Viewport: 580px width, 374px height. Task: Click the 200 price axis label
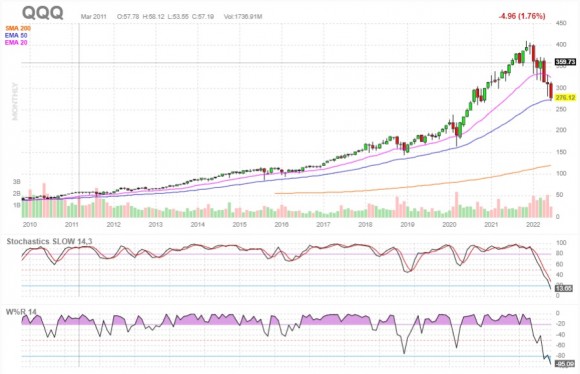(561, 130)
